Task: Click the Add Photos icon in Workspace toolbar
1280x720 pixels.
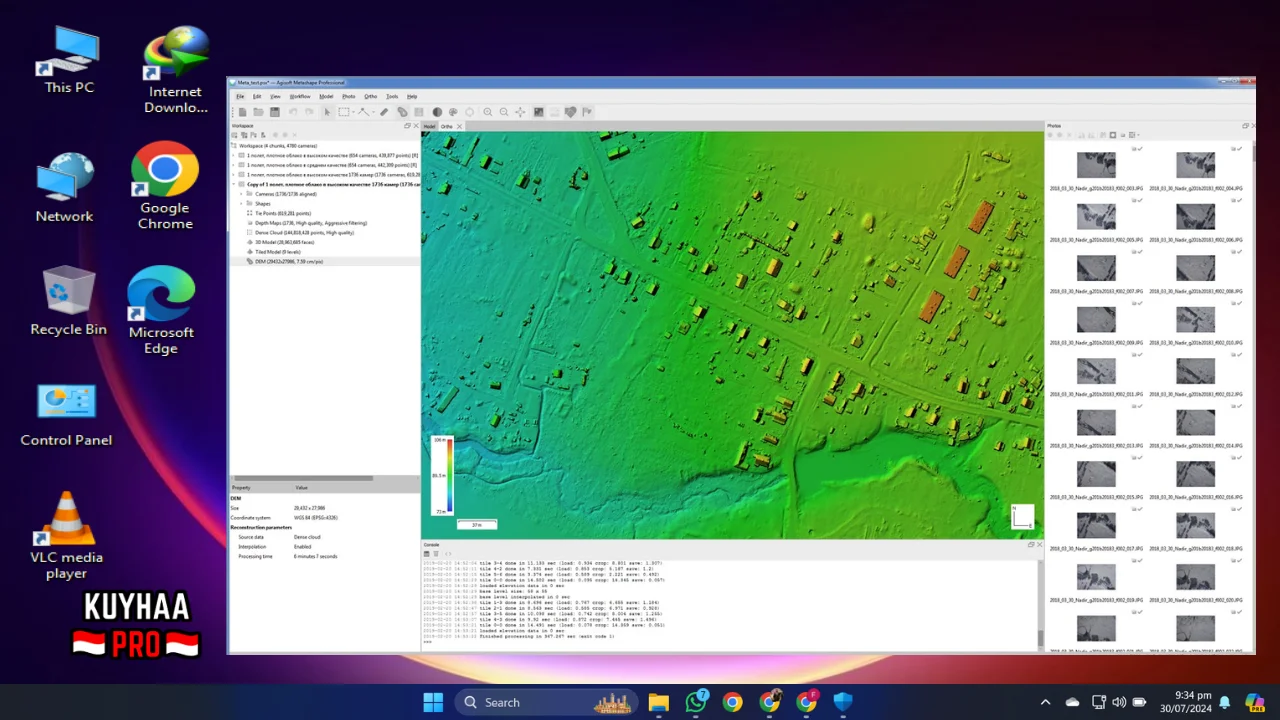Action: pos(244,135)
